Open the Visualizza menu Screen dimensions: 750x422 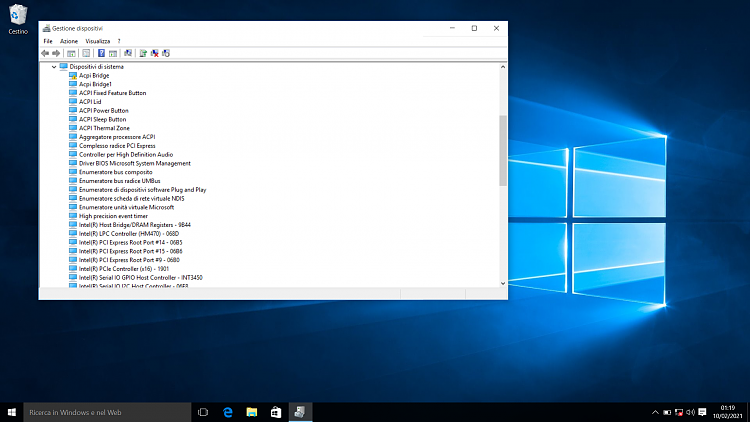tap(98, 41)
